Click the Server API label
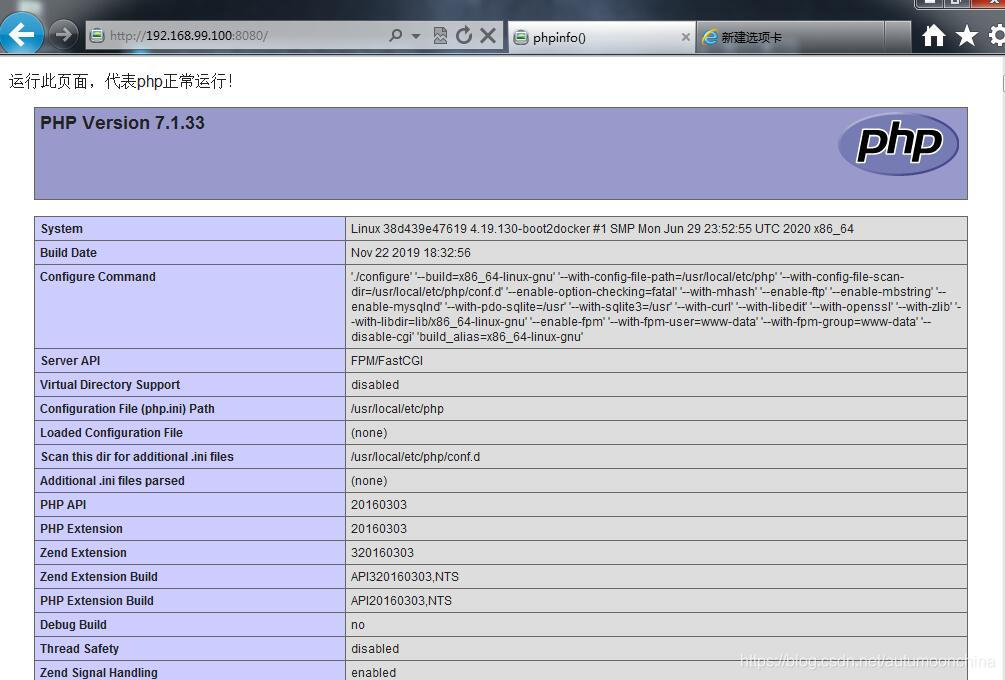 tap(71, 361)
